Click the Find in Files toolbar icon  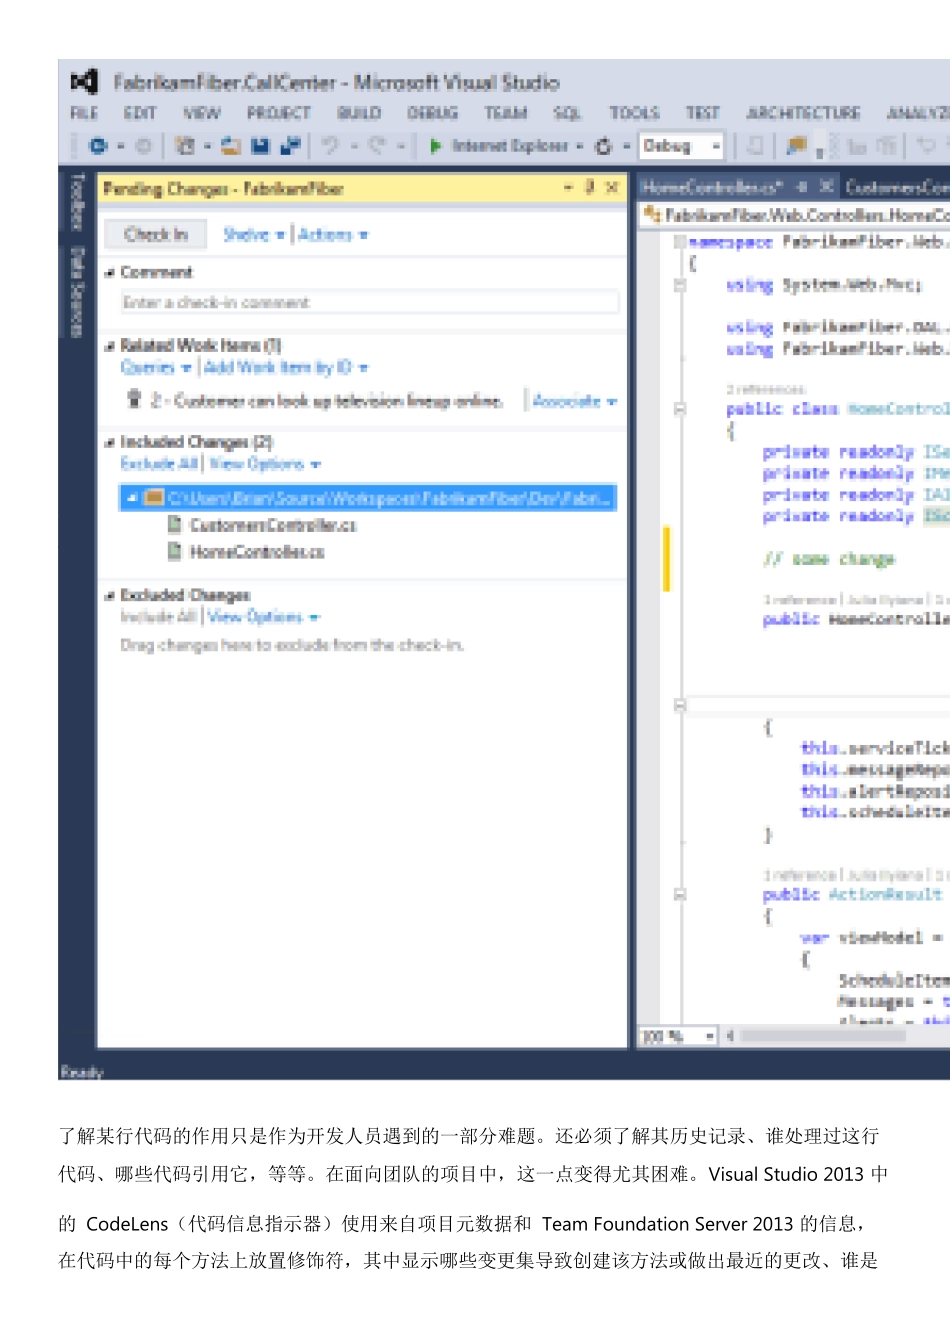point(796,146)
